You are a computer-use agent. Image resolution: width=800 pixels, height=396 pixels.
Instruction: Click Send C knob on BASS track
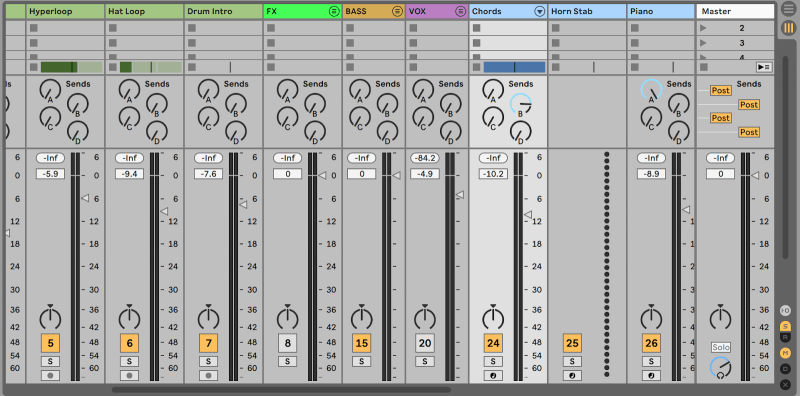click(360, 118)
